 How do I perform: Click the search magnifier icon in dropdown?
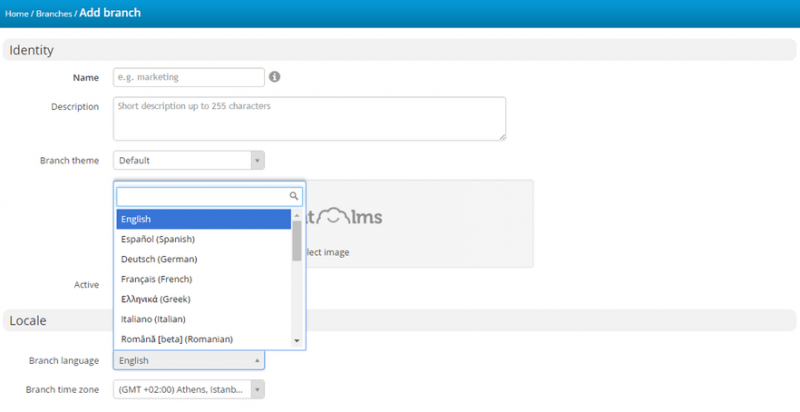click(294, 196)
